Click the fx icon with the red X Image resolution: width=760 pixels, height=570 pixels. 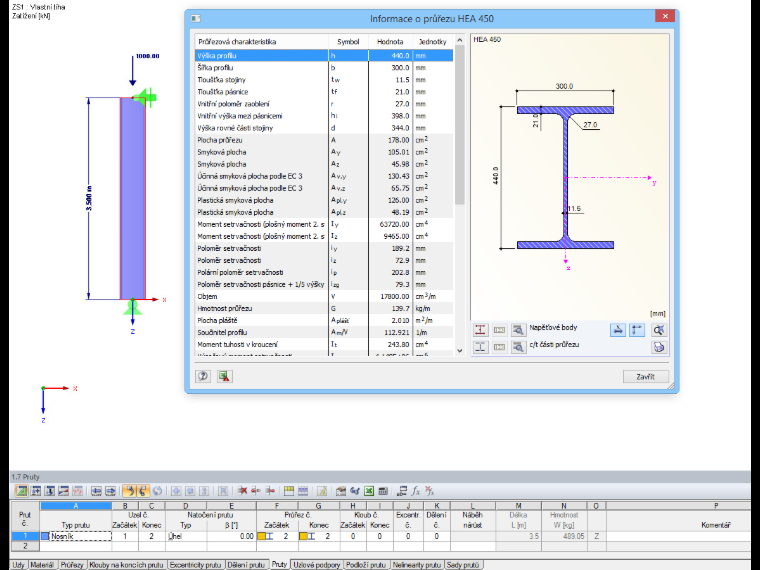tap(429, 491)
